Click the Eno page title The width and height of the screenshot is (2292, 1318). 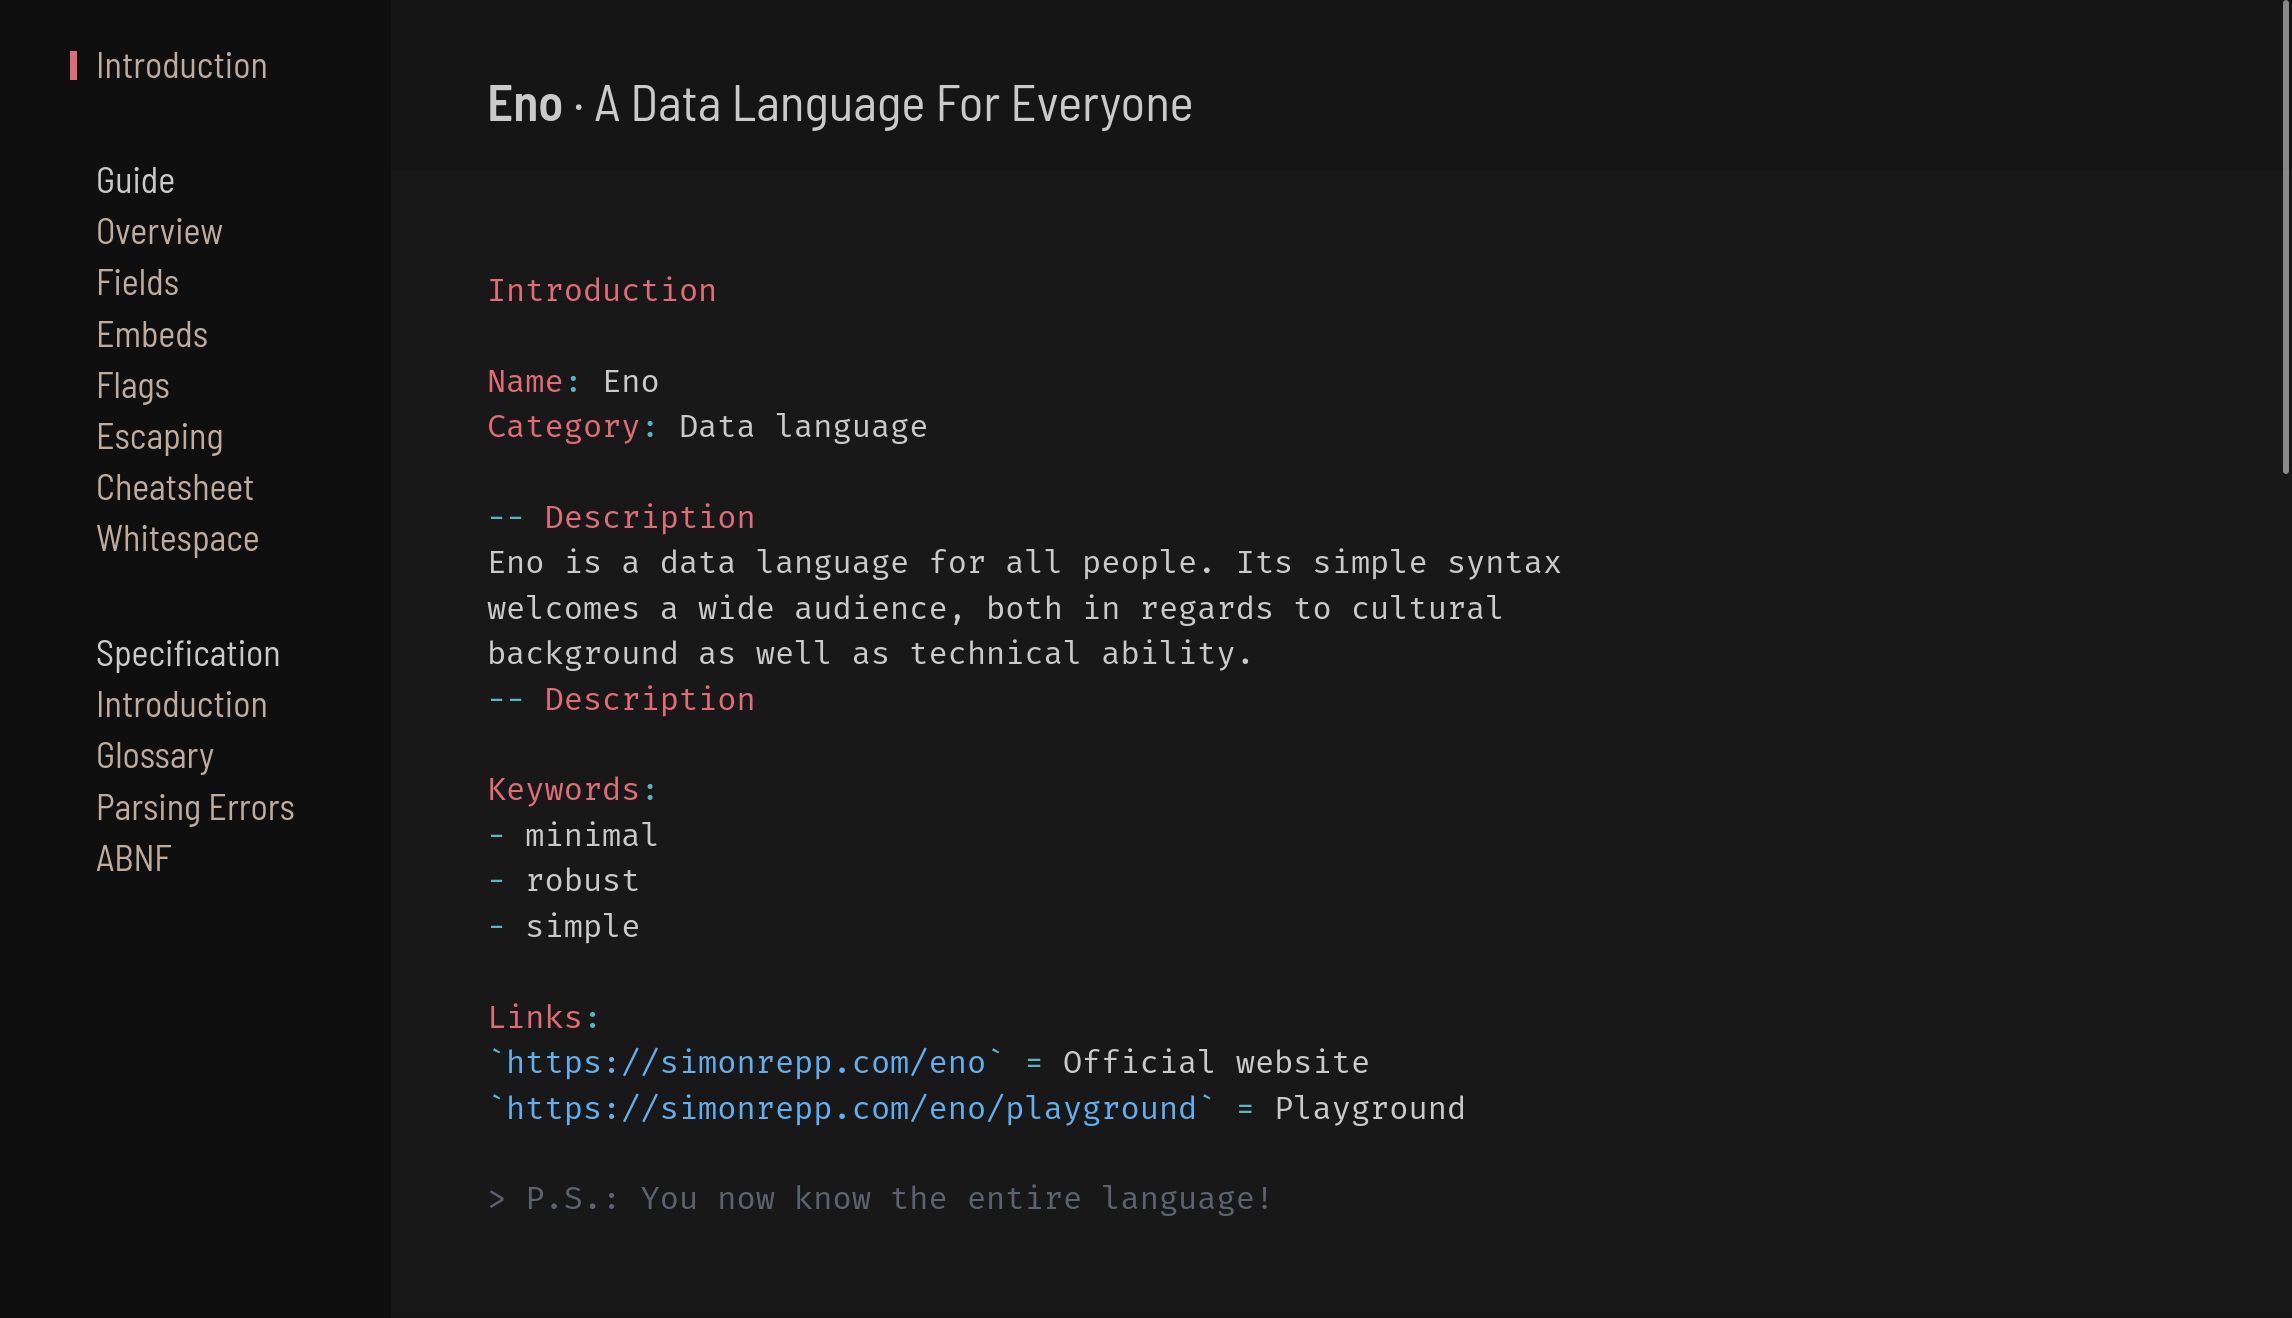[525, 103]
